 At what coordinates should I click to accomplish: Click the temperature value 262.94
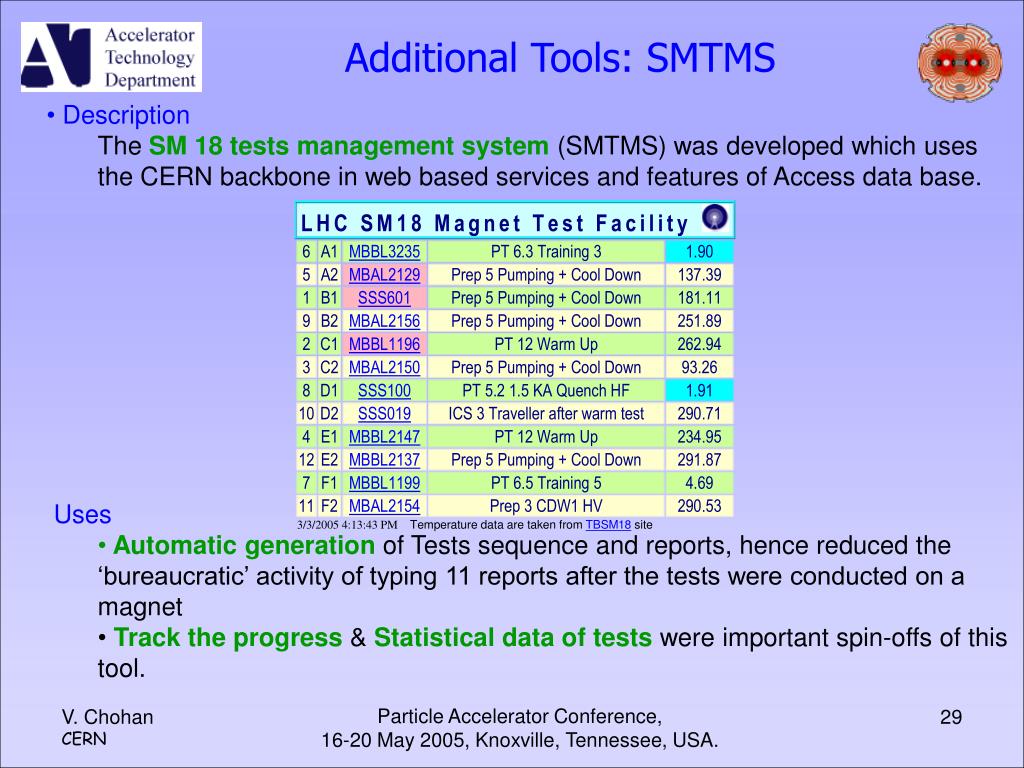coord(699,344)
